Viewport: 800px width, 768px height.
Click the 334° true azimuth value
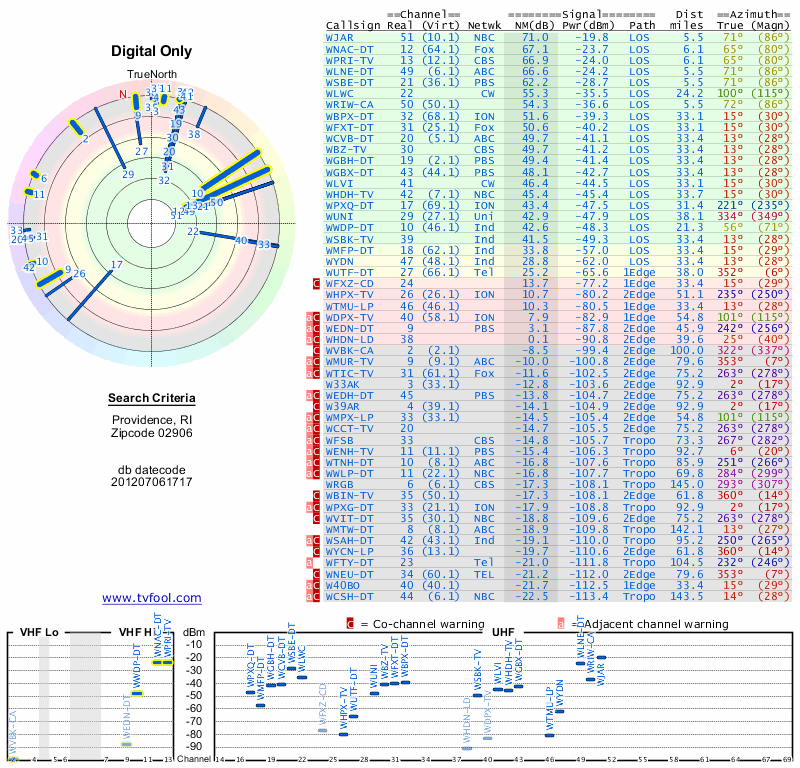pyautogui.click(x=731, y=217)
